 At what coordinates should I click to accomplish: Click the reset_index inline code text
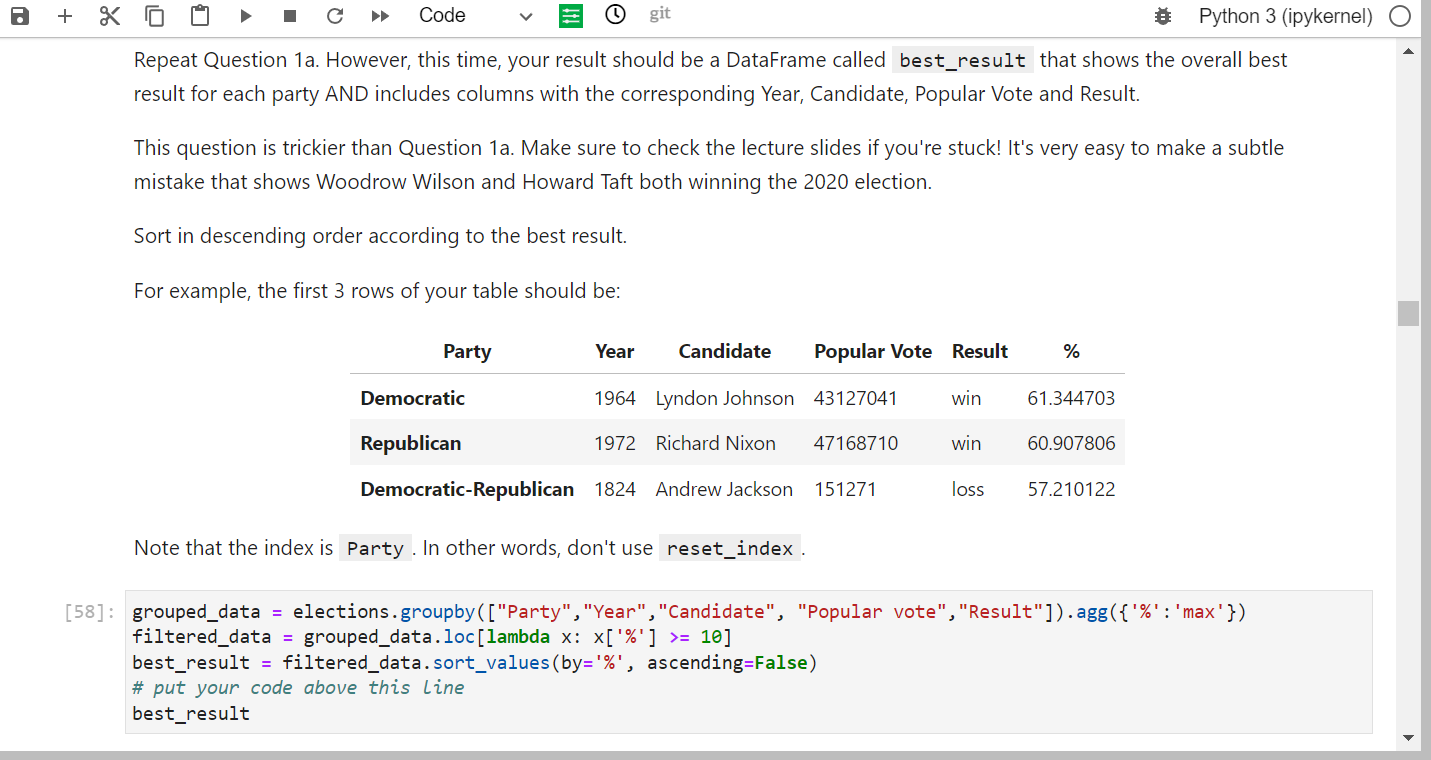point(729,548)
